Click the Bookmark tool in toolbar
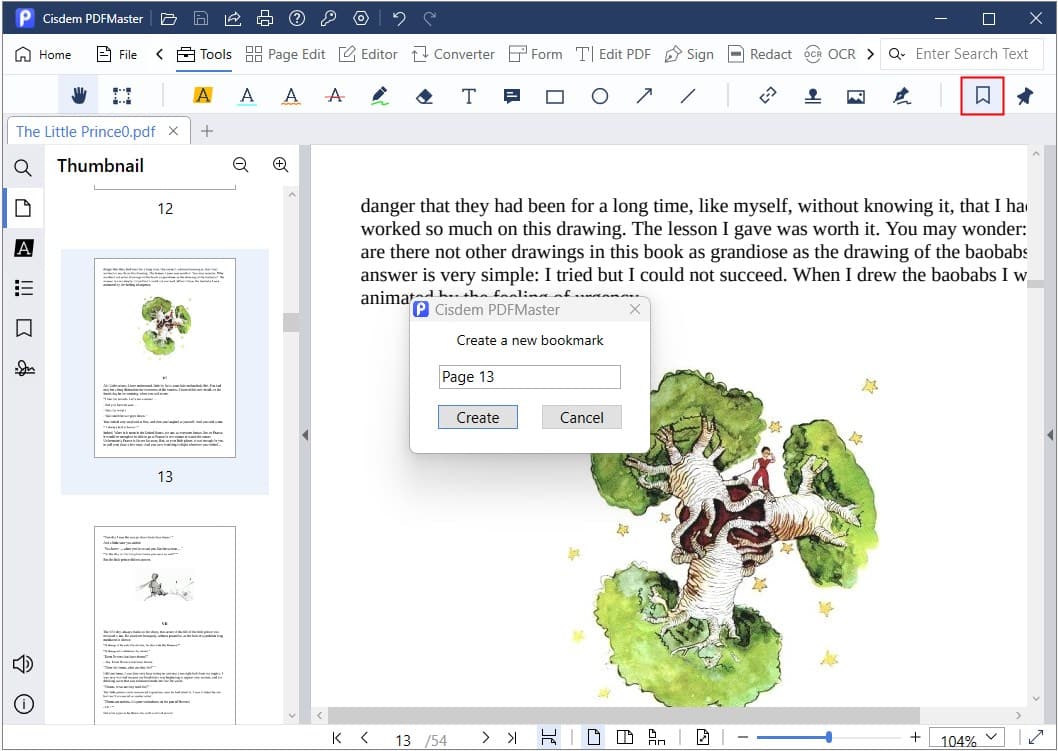Image resolution: width=1058 pixels, height=751 pixels. (982, 96)
